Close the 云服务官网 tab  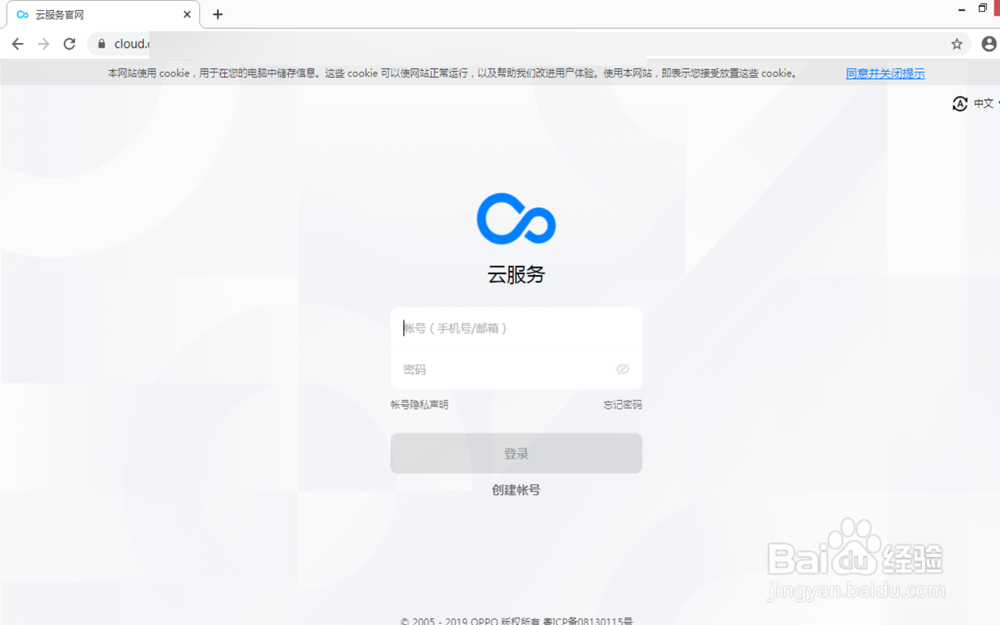187,14
